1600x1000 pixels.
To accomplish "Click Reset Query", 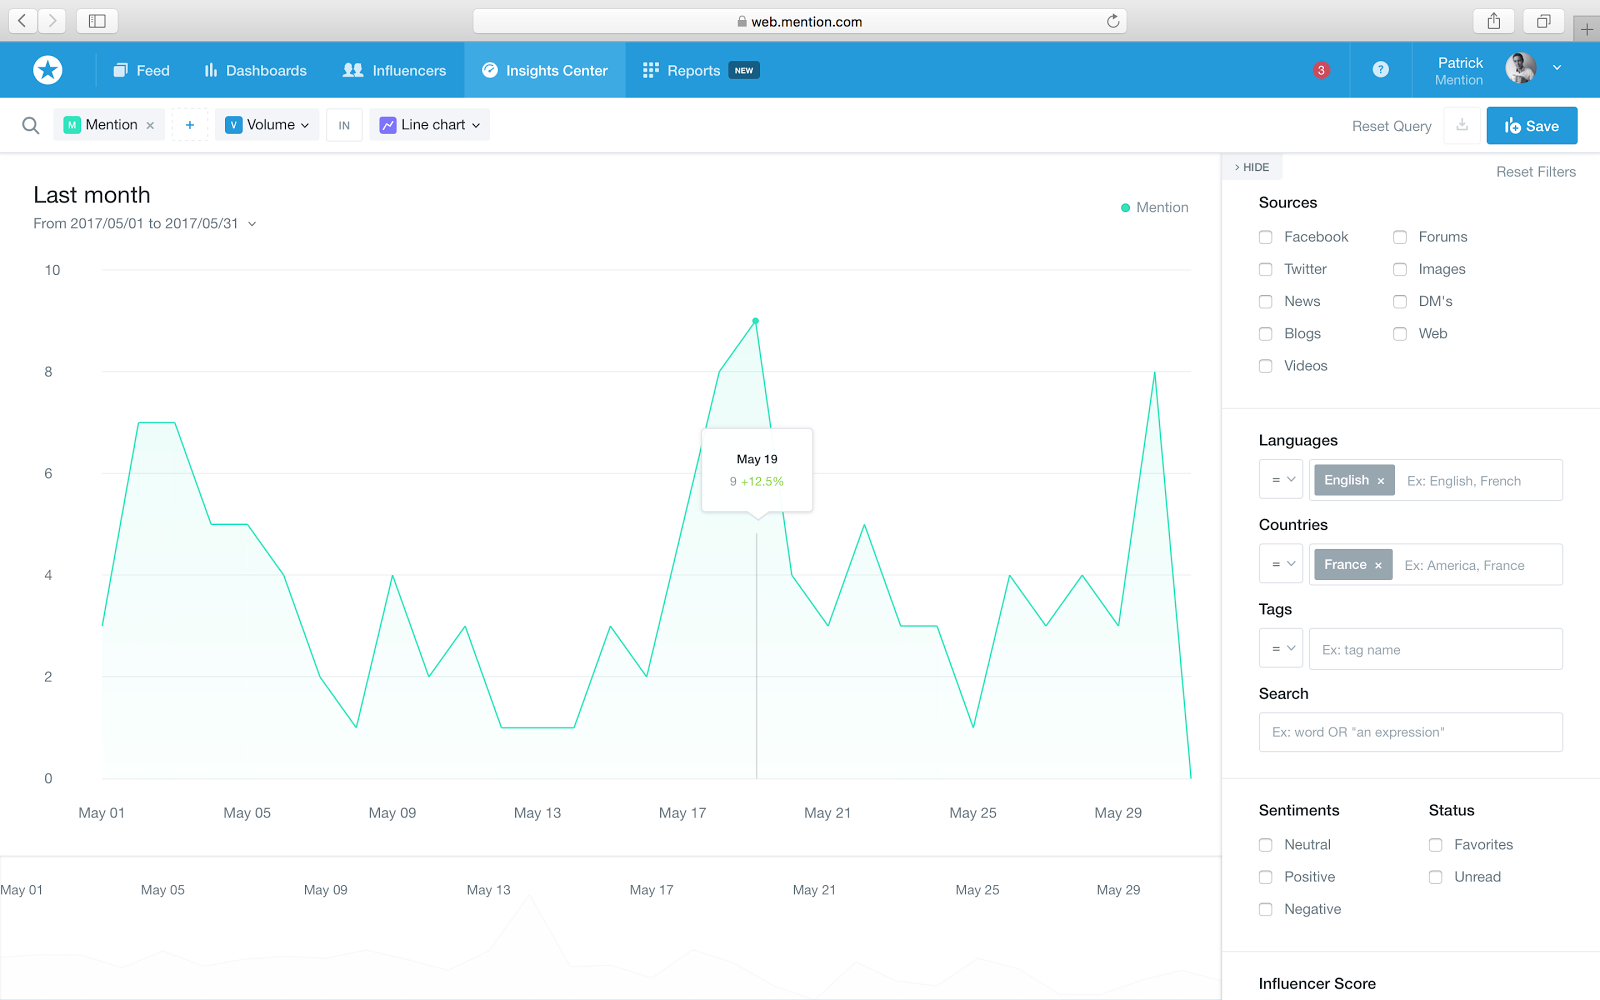I will 1391,126.
